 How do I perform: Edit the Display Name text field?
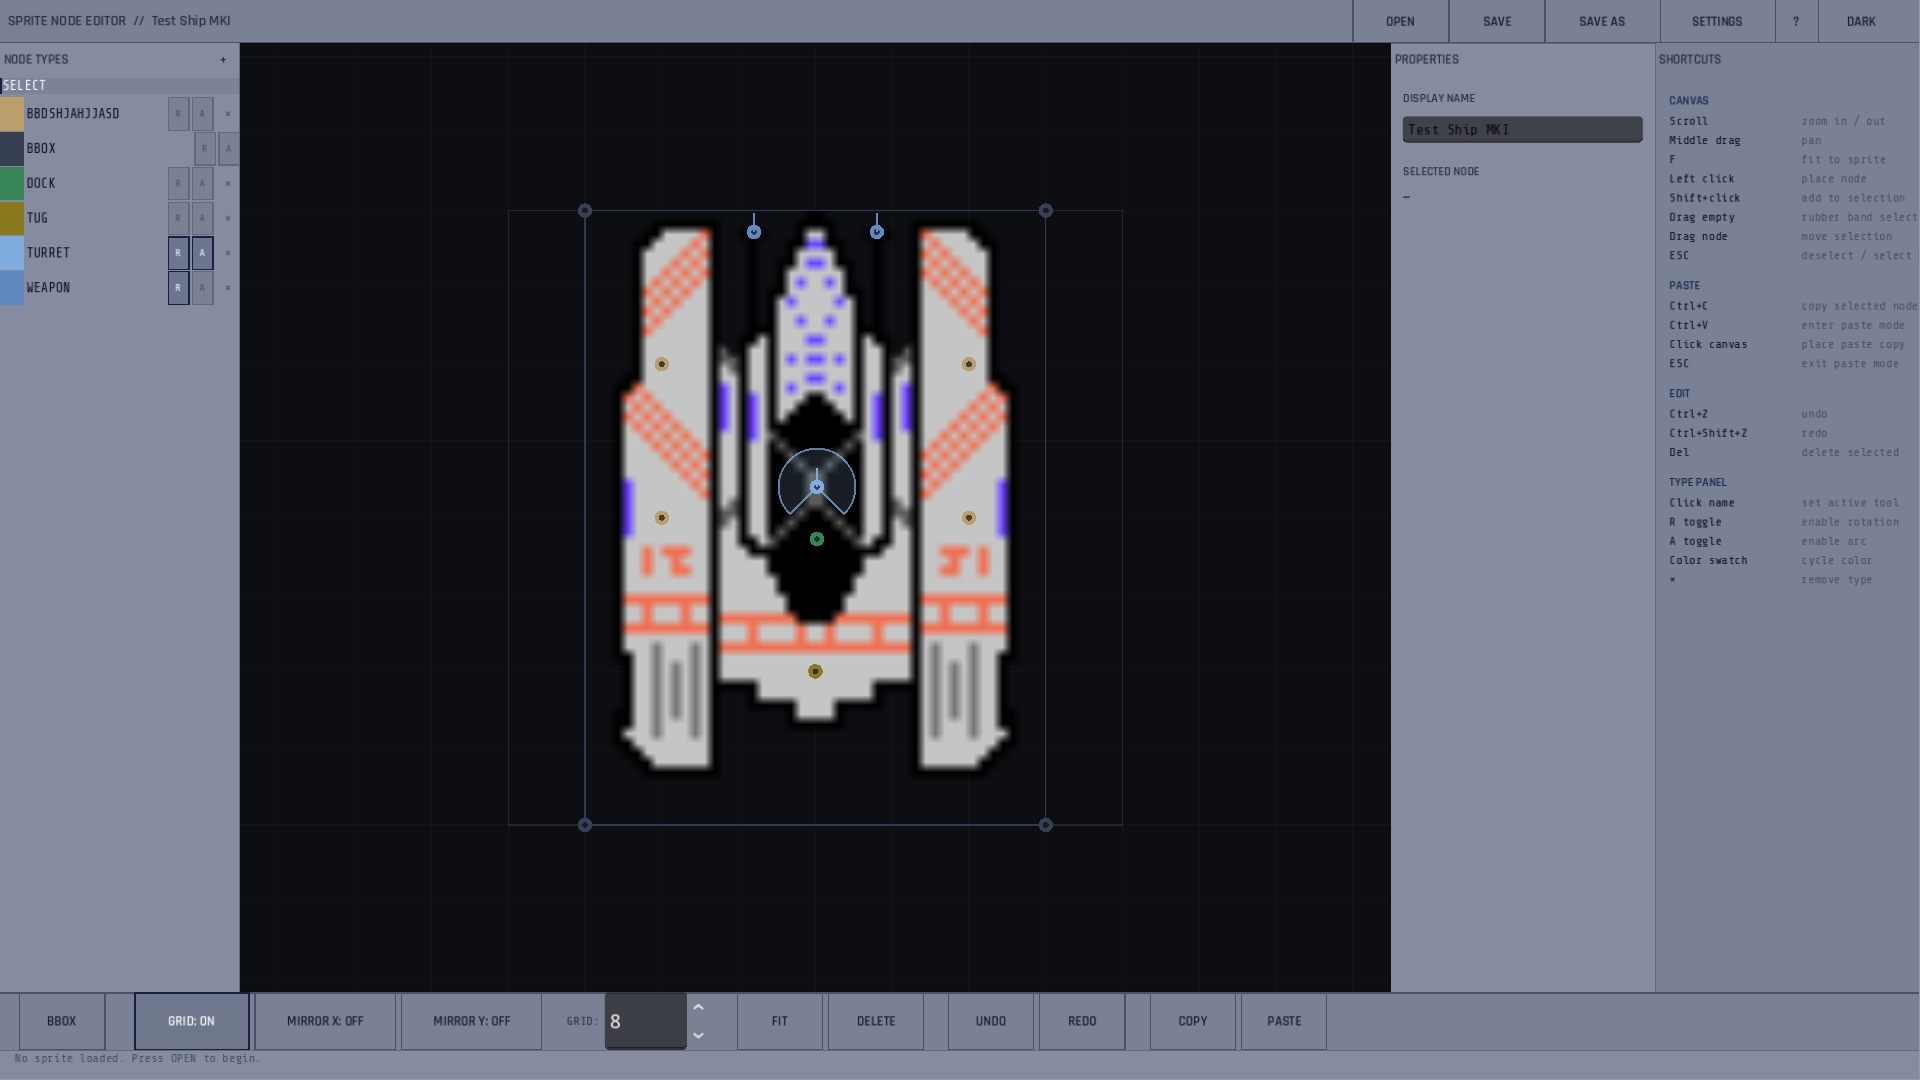(x=1521, y=130)
